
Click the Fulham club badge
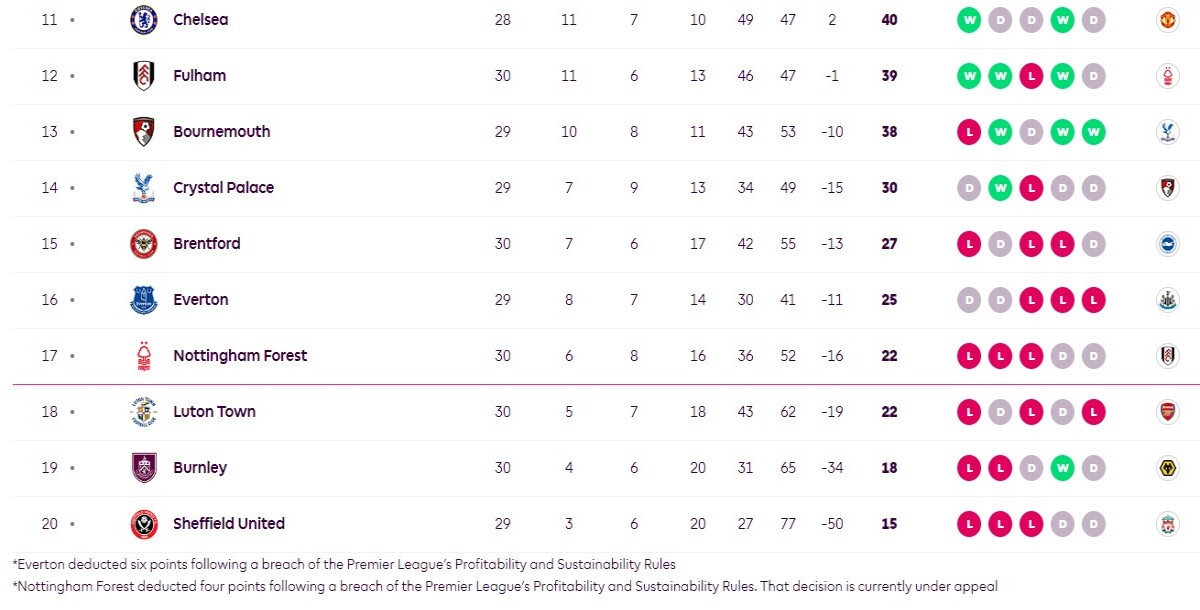(x=144, y=76)
